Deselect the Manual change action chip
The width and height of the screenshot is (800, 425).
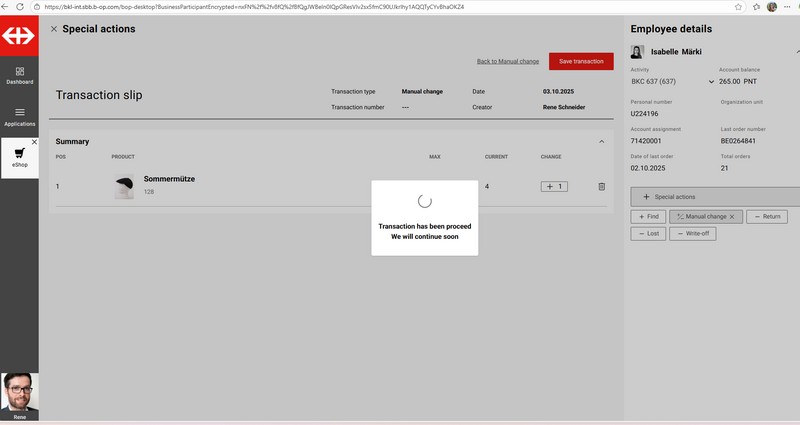(x=731, y=216)
